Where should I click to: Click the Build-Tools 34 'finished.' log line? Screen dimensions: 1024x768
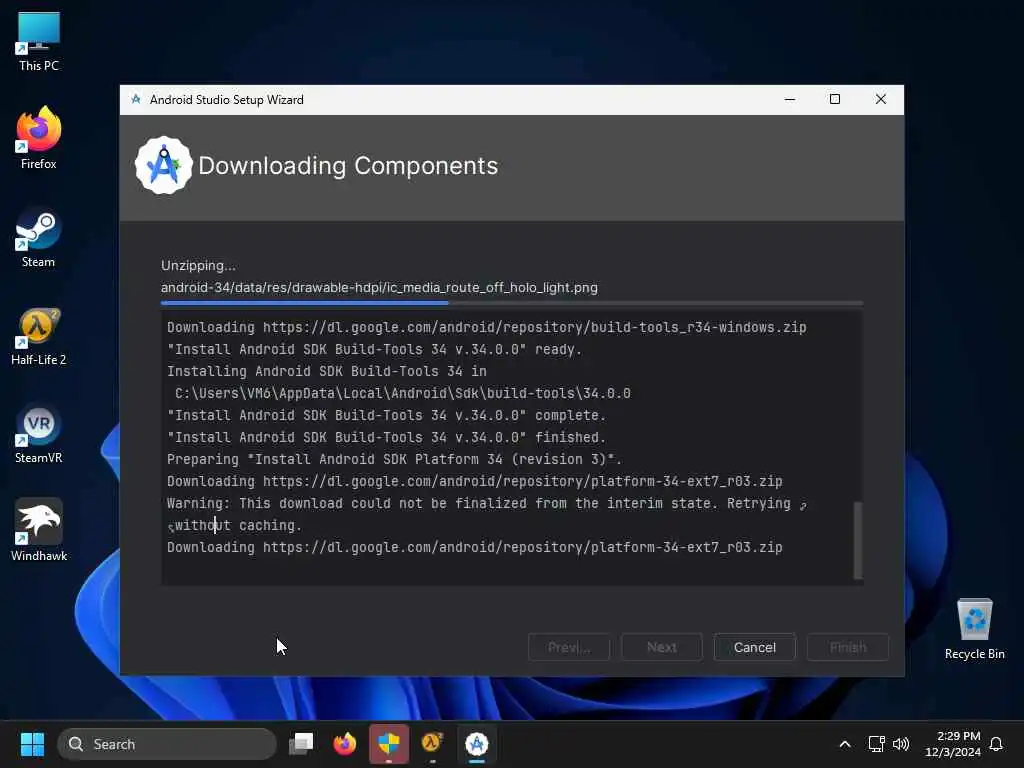point(386,438)
